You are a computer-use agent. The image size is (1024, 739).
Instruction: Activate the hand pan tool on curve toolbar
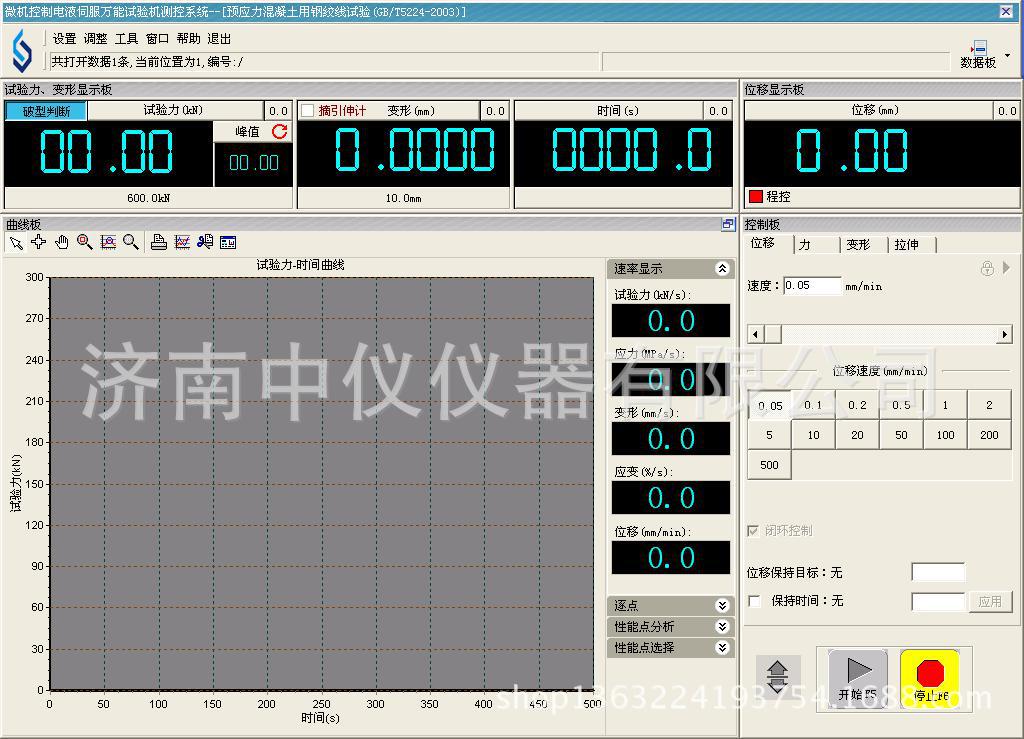click(61, 242)
